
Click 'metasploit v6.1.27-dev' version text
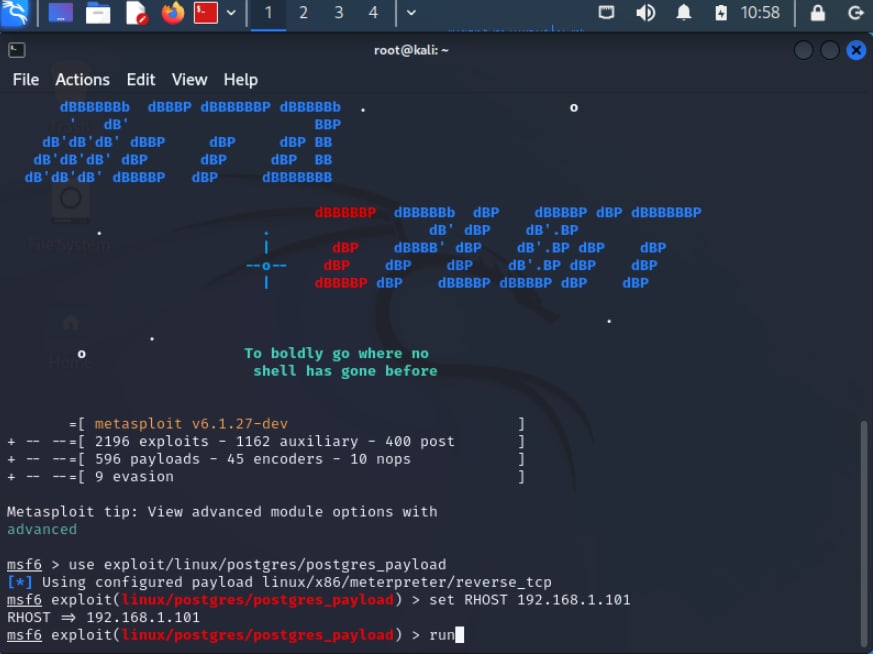pos(191,424)
